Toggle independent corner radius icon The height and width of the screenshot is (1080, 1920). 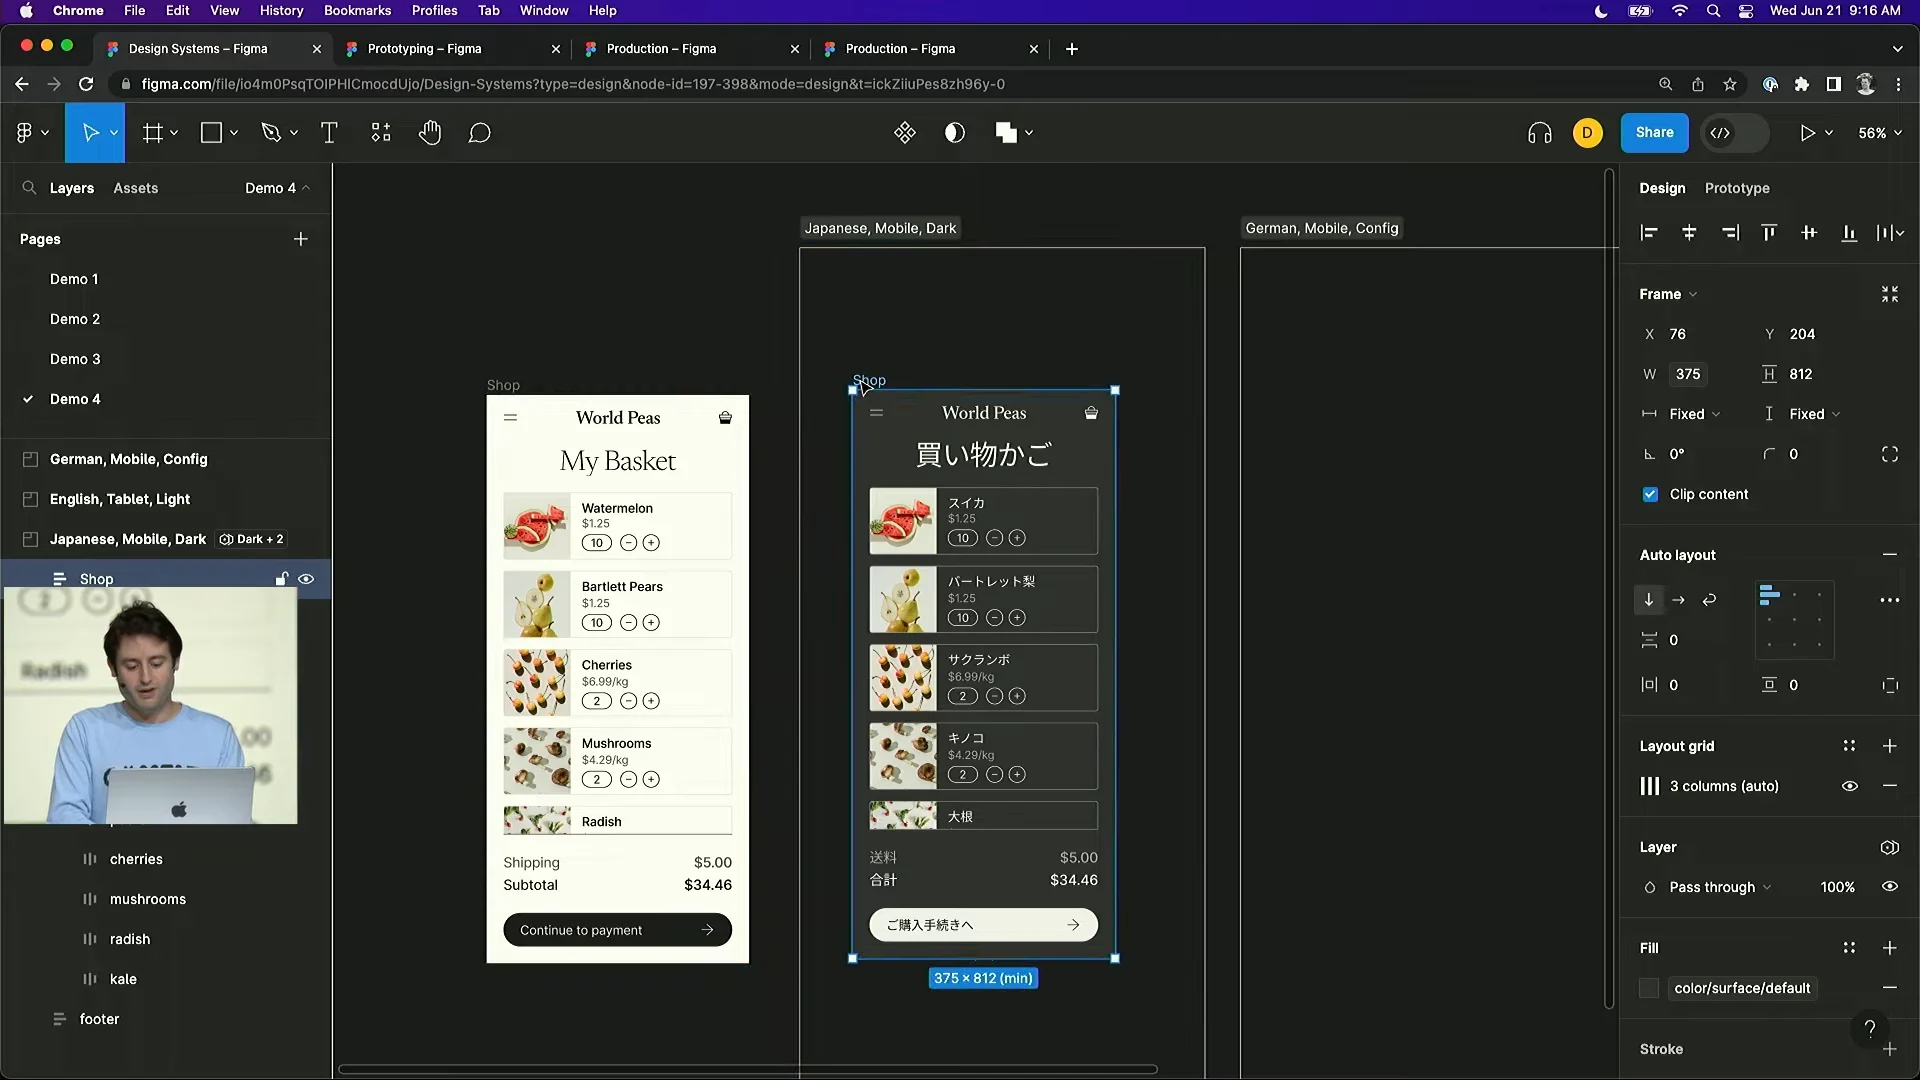coord(1889,454)
